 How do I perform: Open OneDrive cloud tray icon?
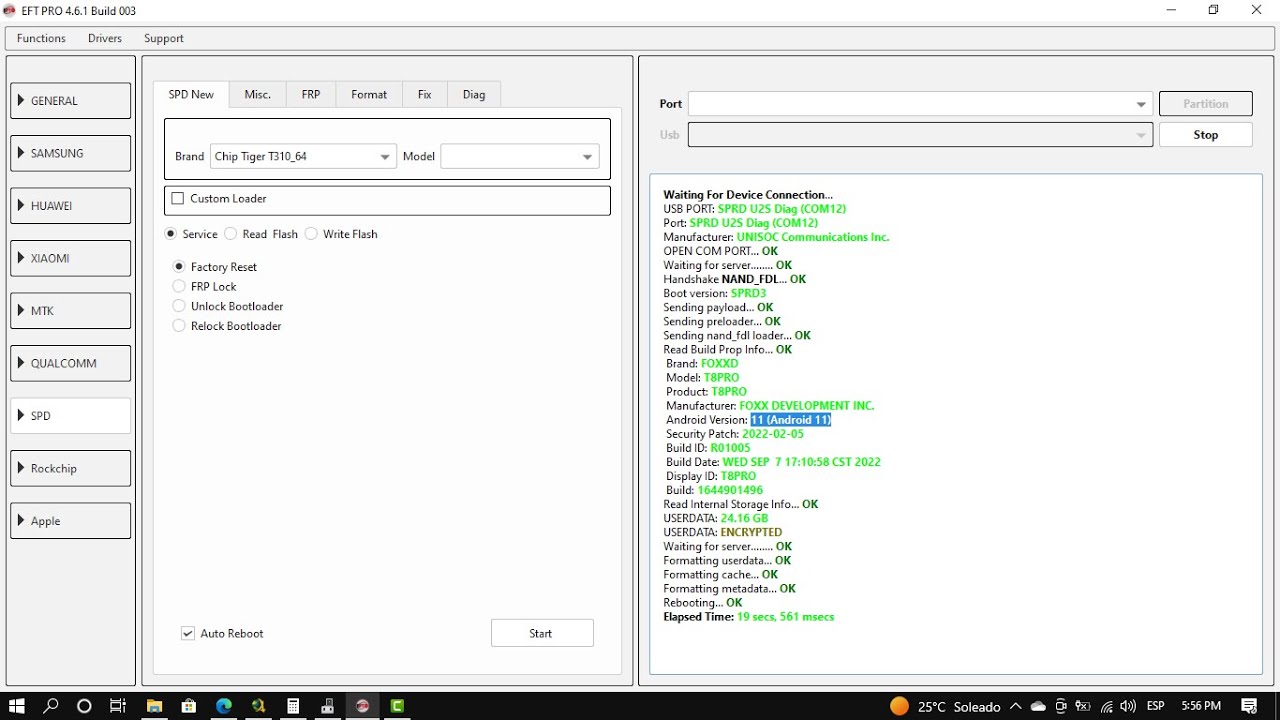coord(1038,706)
